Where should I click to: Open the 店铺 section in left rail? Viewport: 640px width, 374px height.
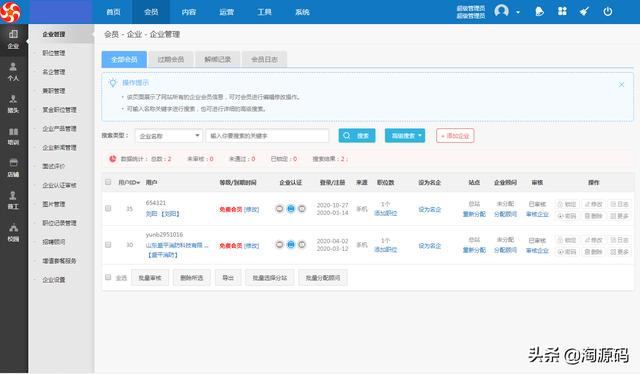tap(13, 168)
